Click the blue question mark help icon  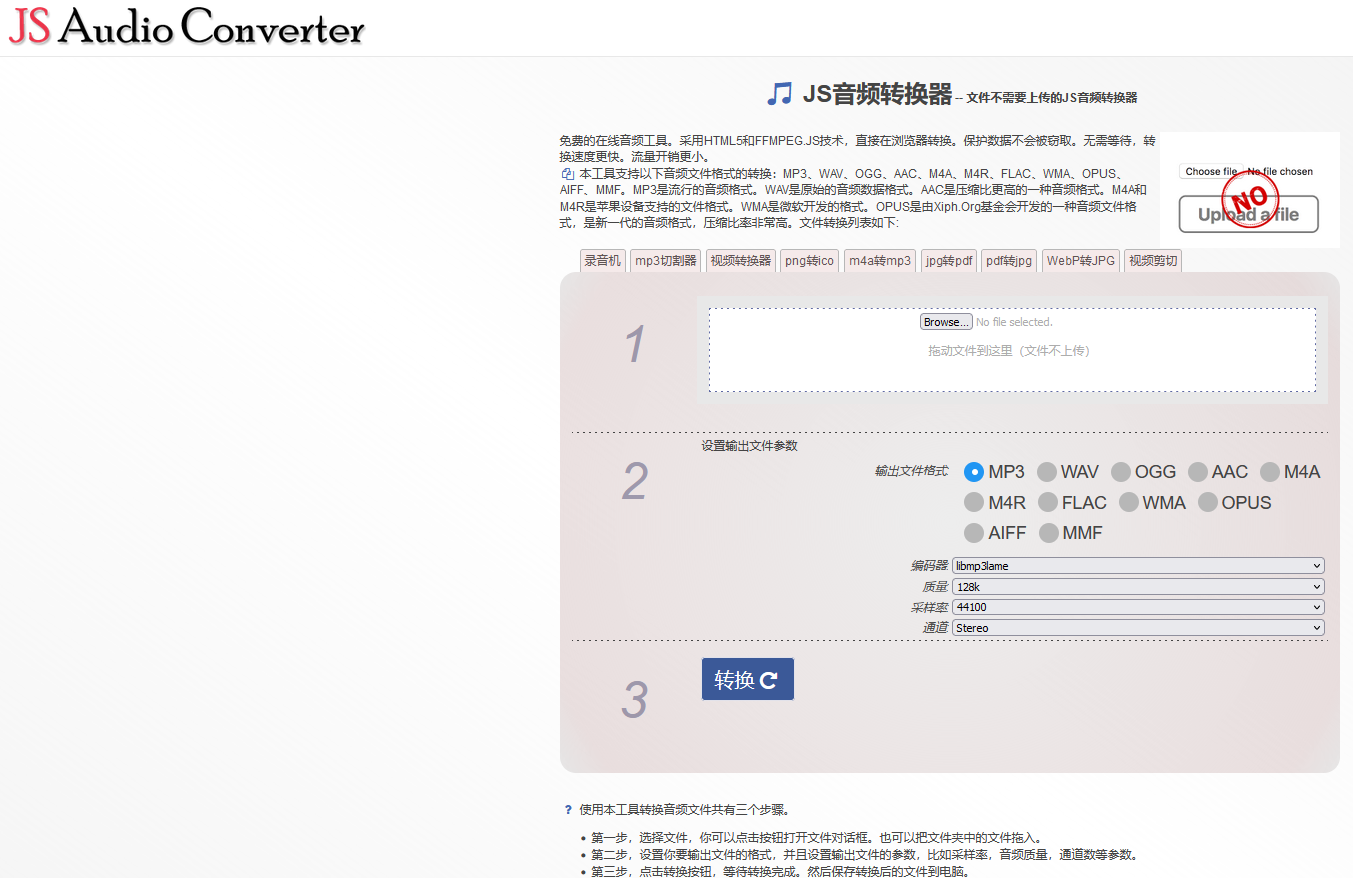pyautogui.click(x=568, y=810)
